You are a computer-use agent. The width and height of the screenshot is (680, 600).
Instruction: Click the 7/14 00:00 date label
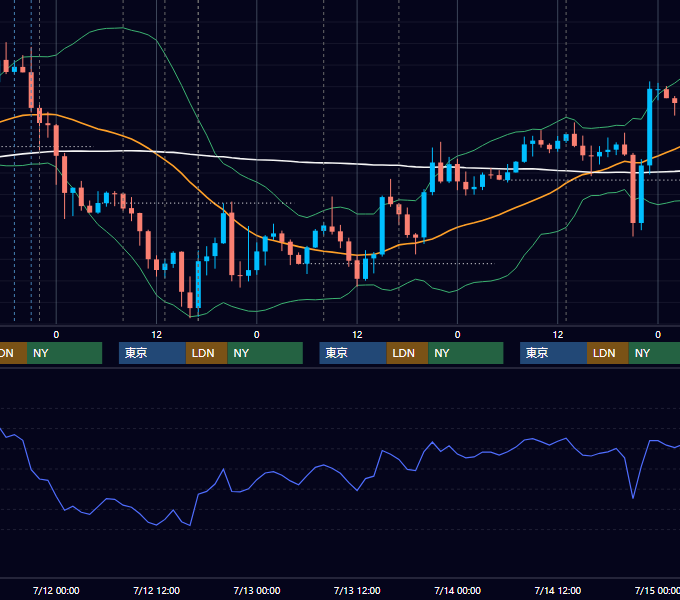[x=458, y=590]
